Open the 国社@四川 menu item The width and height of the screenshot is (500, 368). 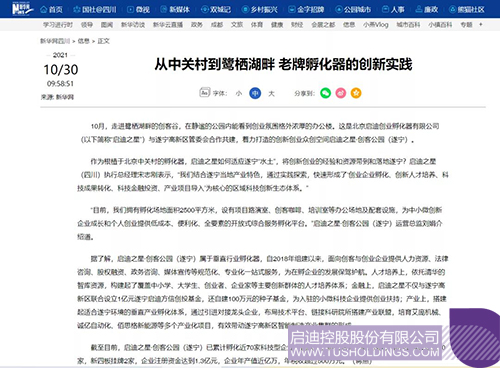pos(95,10)
